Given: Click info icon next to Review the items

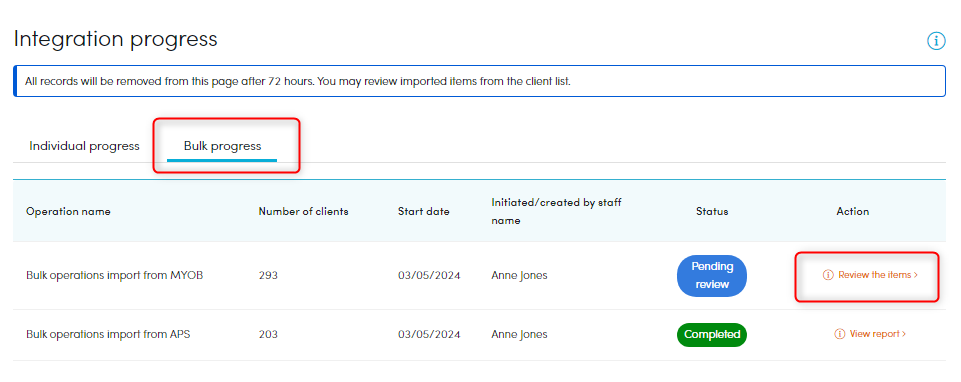Looking at the screenshot, I should (x=828, y=275).
